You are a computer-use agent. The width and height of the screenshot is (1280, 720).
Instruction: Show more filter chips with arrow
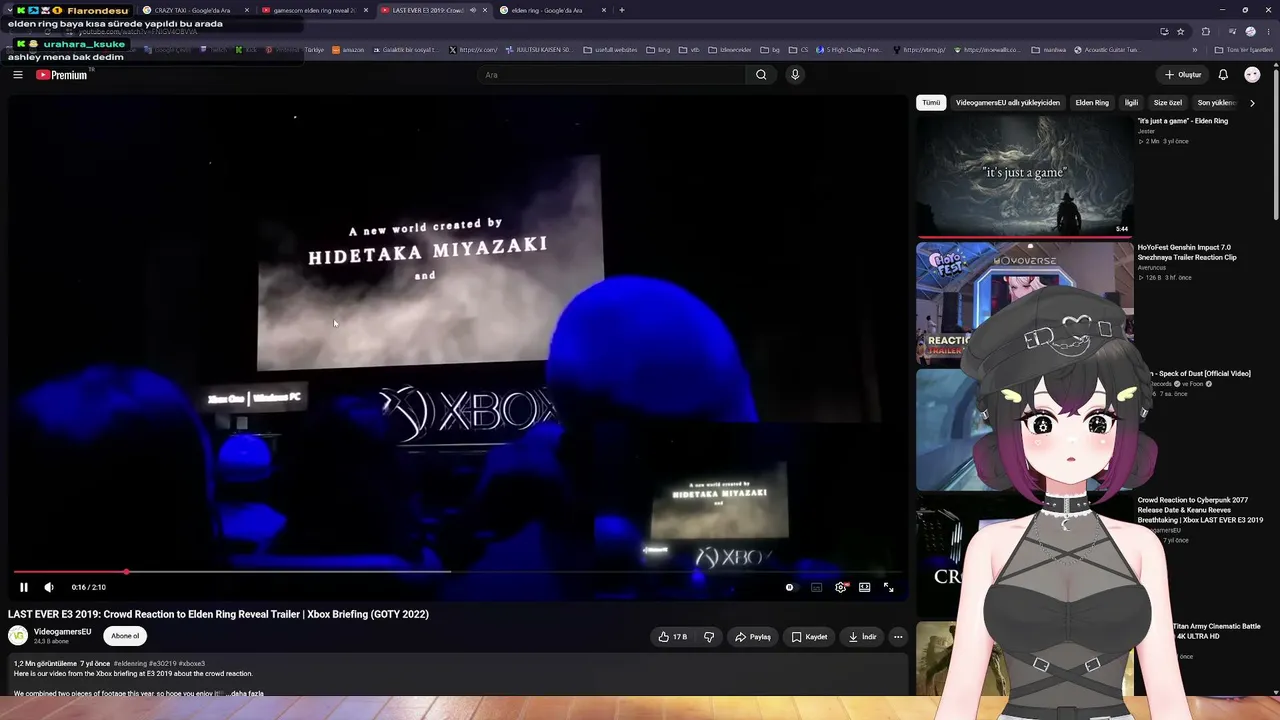click(x=1252, y=103)
